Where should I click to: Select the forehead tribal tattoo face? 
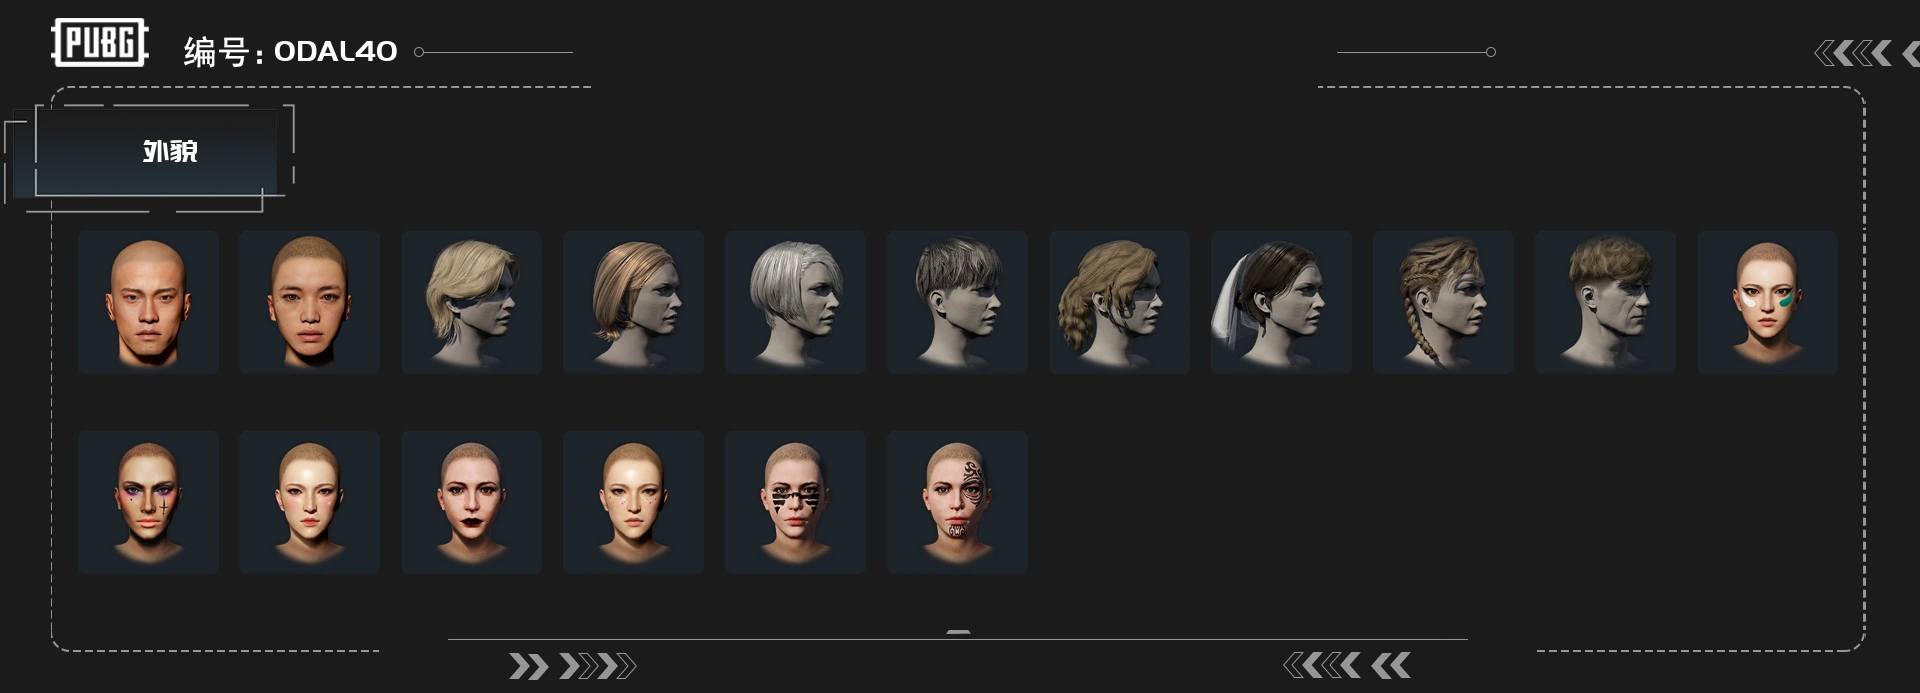[957, 502]
